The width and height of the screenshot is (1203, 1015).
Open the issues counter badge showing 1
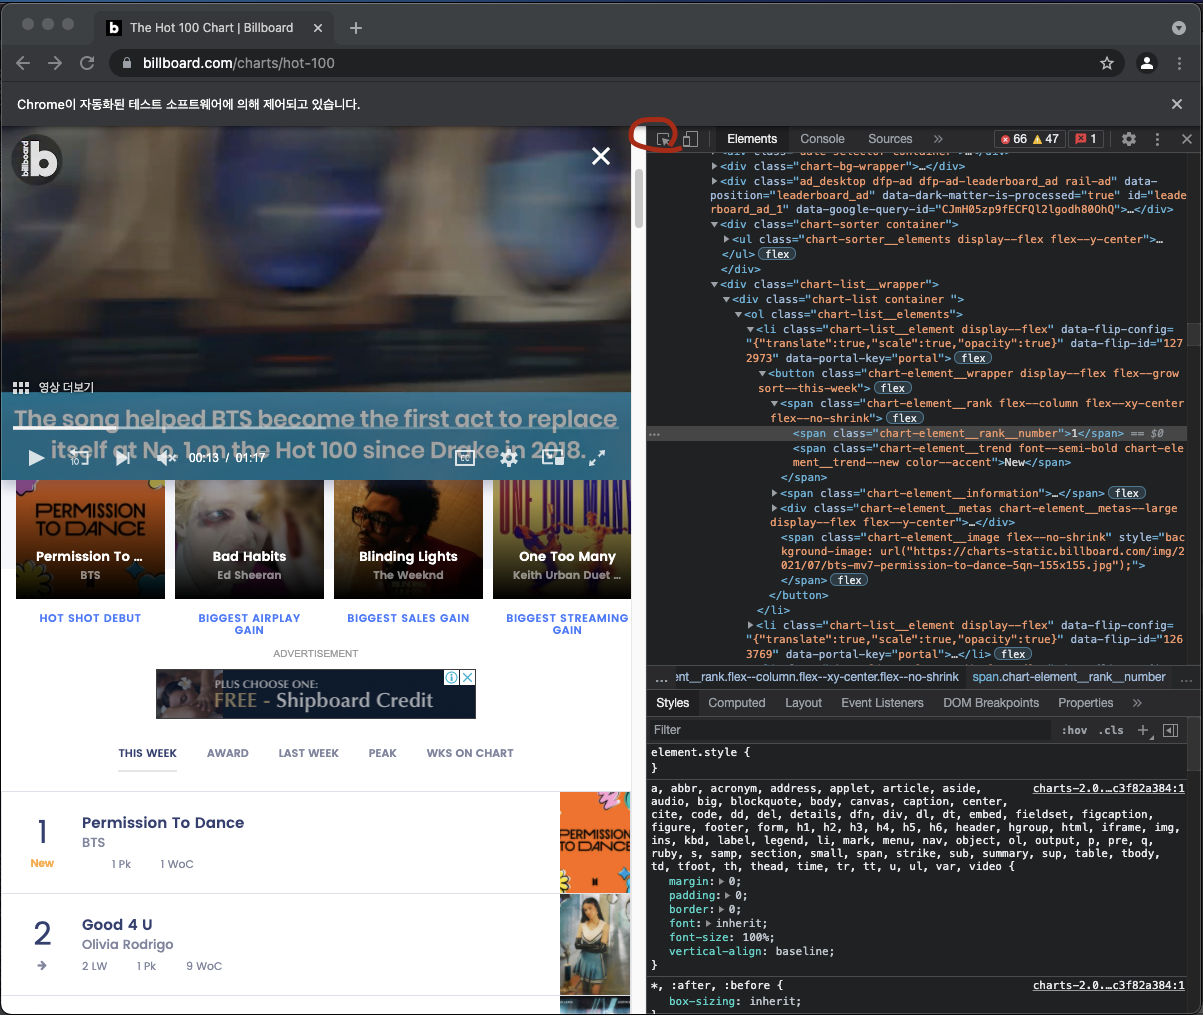point(1086,139)
